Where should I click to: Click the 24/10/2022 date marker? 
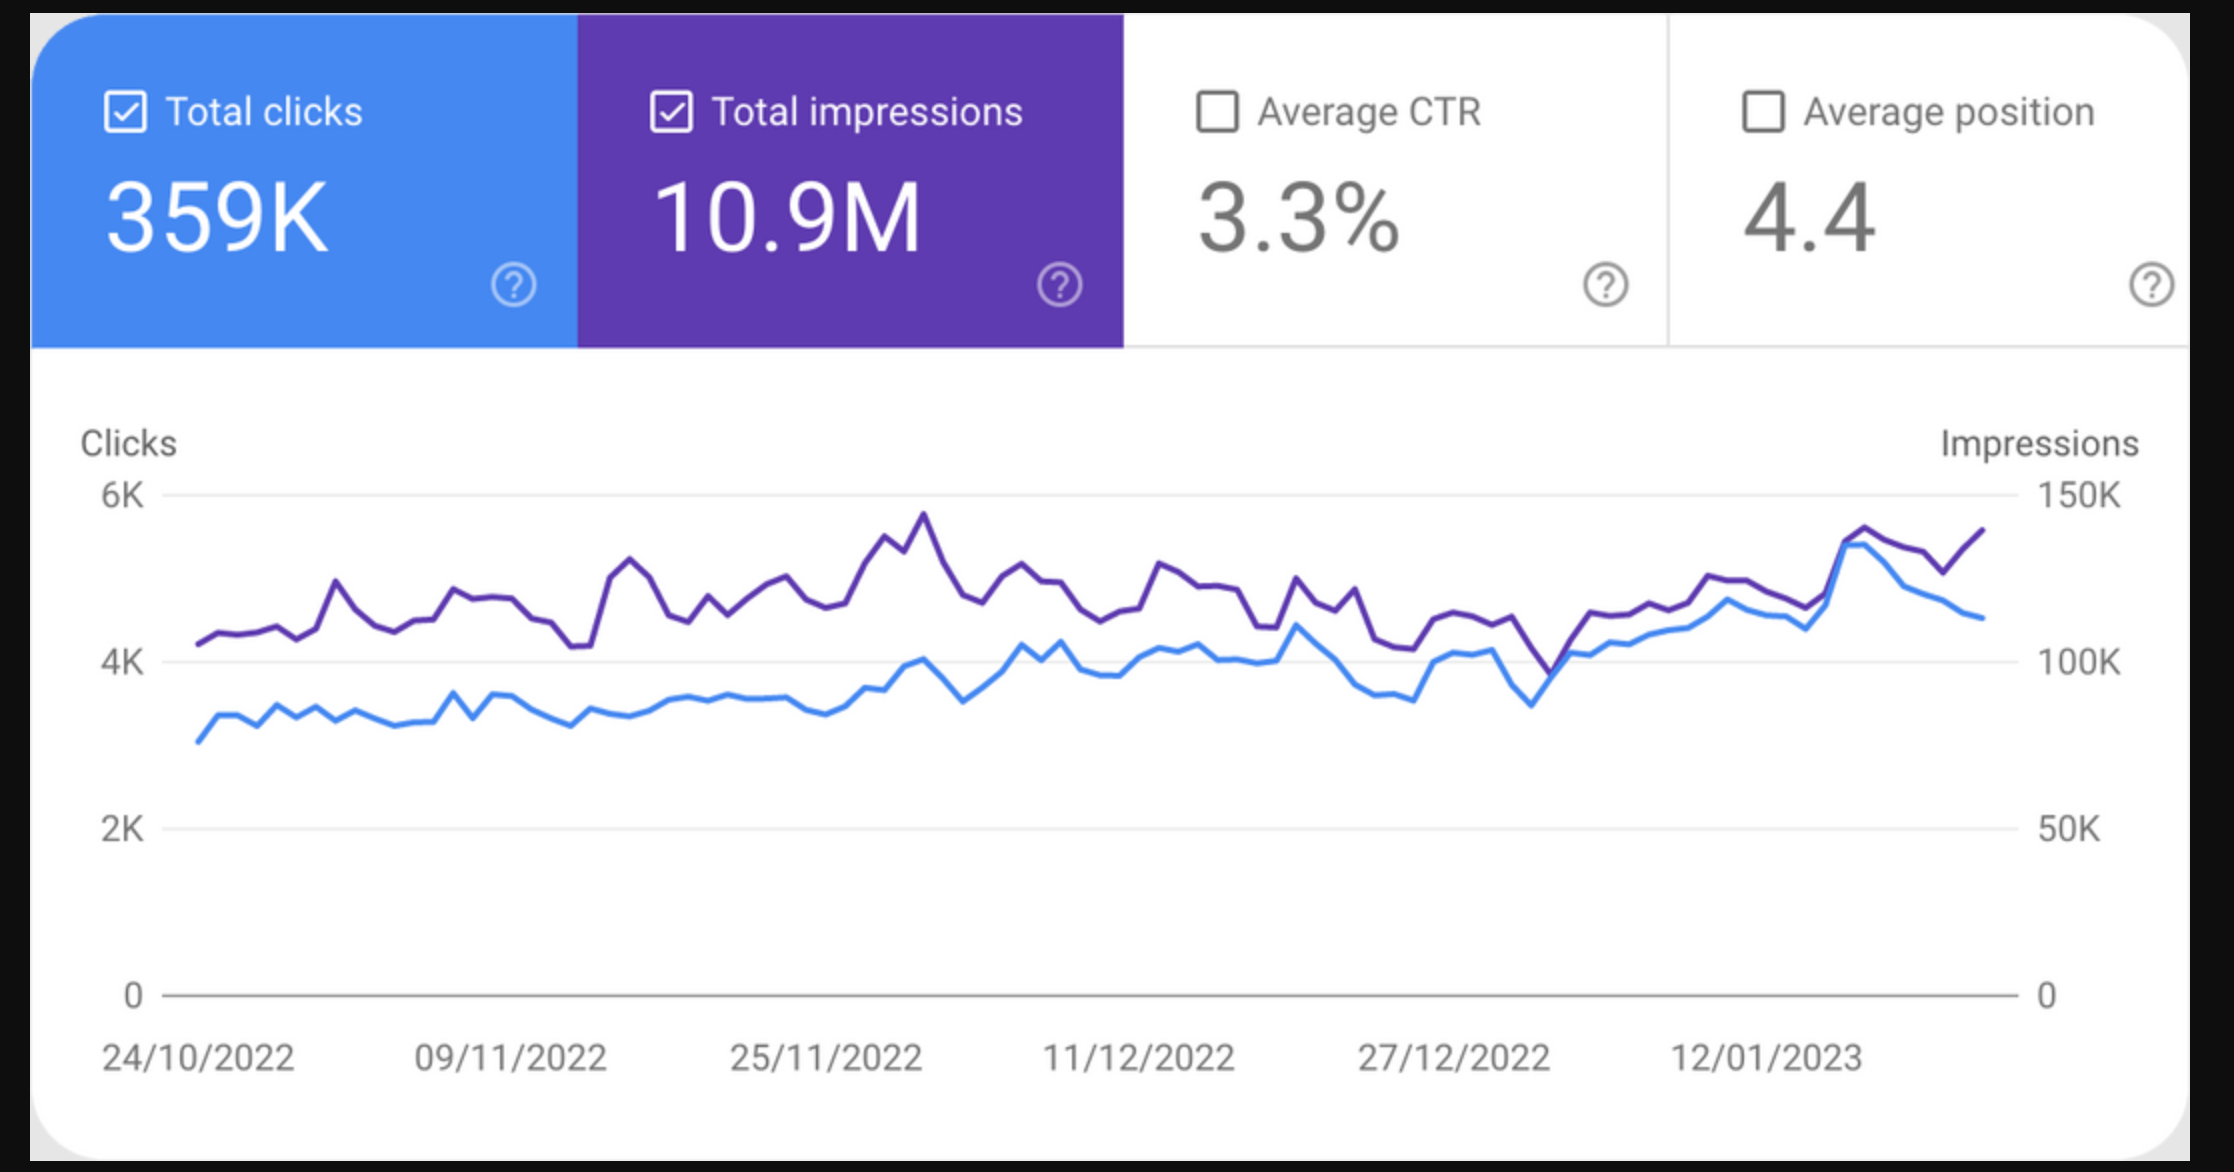point(198,1057)
